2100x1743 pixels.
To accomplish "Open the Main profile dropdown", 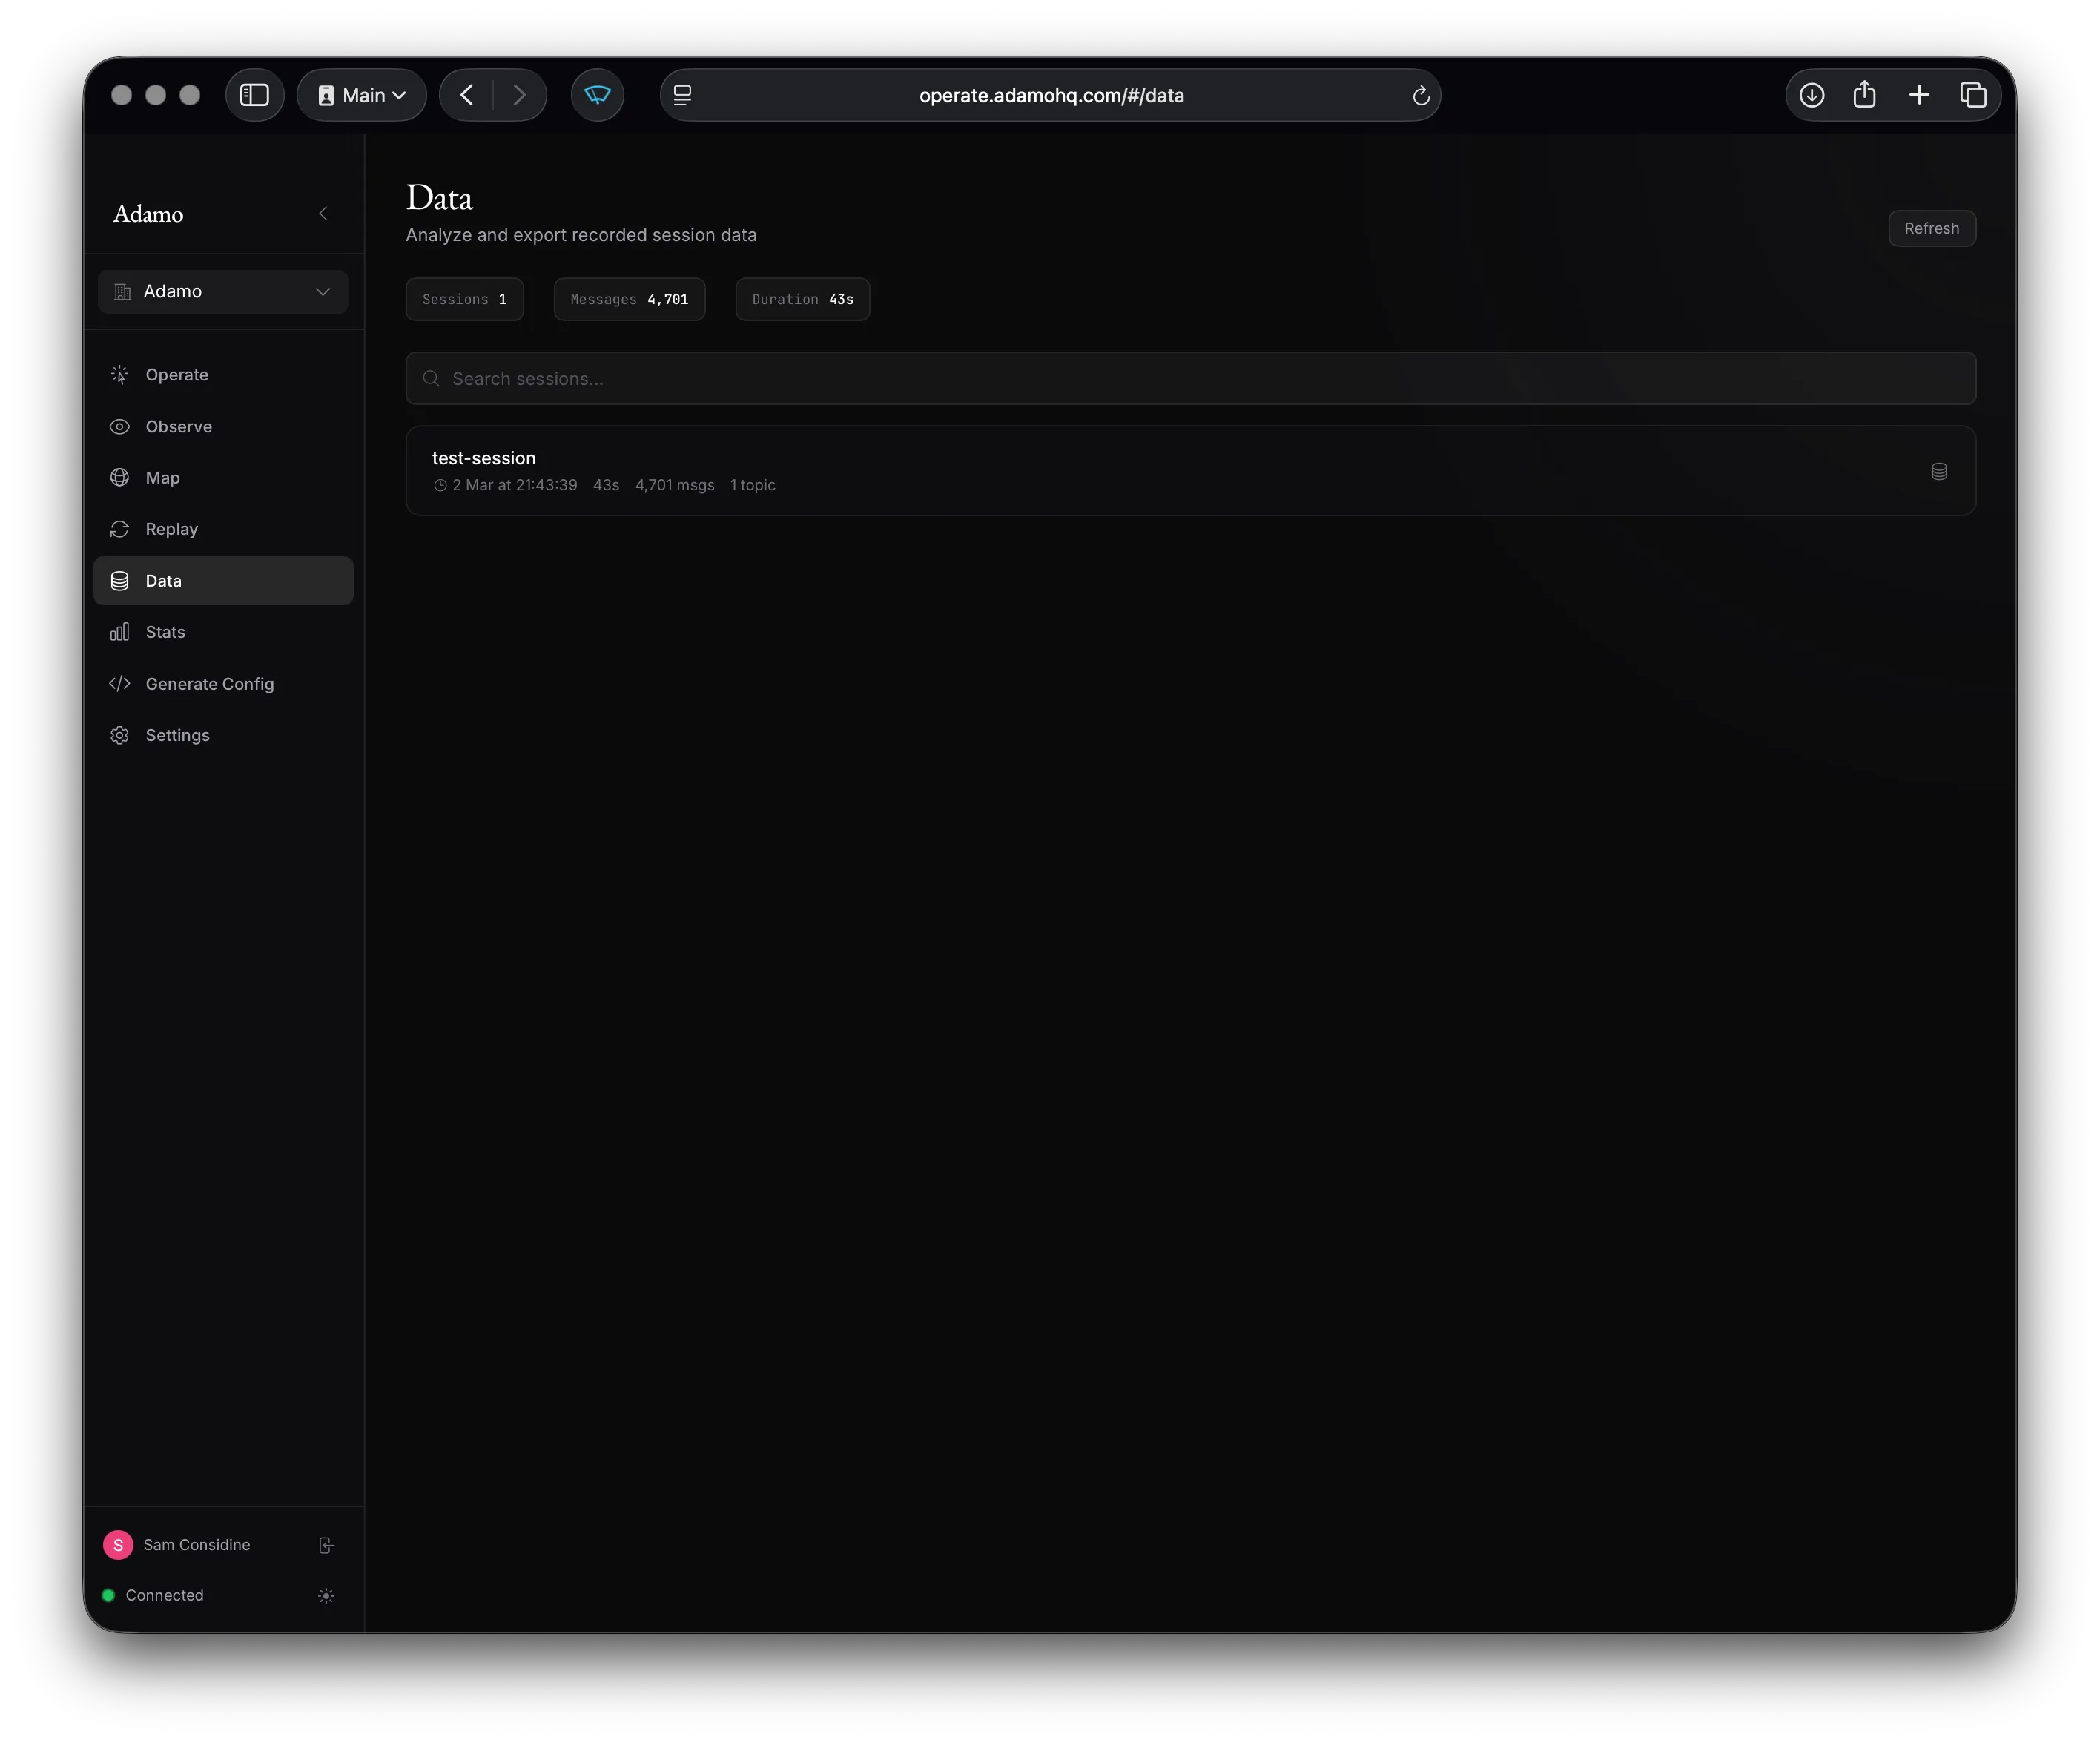I will (x=362, y=95).
